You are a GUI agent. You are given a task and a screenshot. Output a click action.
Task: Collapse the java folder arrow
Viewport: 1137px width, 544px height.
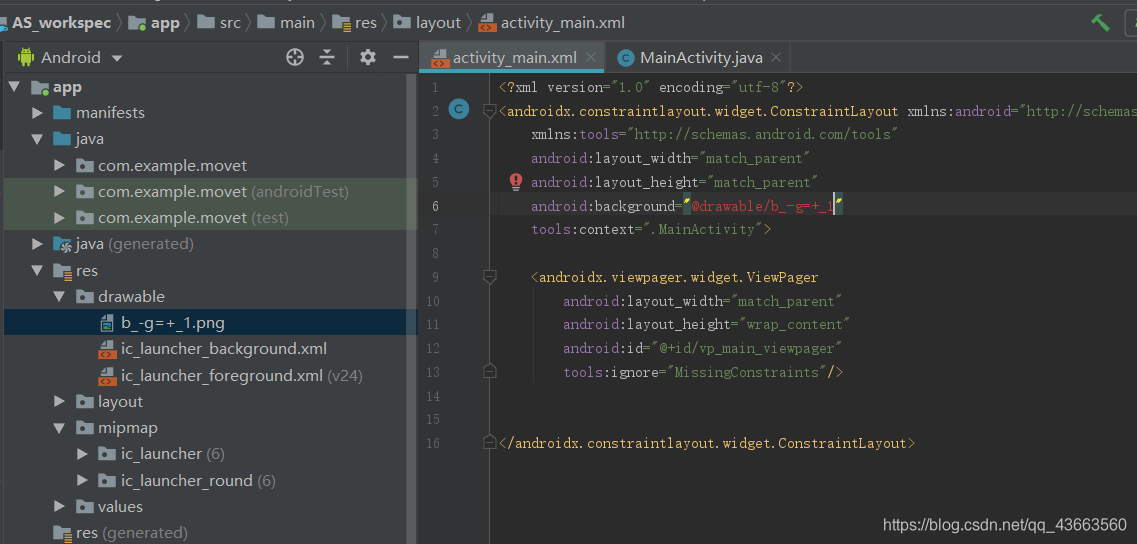37,139
